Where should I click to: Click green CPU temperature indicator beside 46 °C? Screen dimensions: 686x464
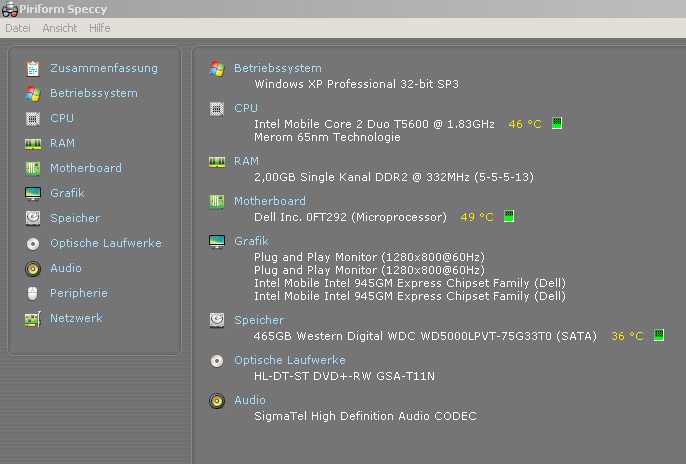pyautogui.click(x=556, y=123)
